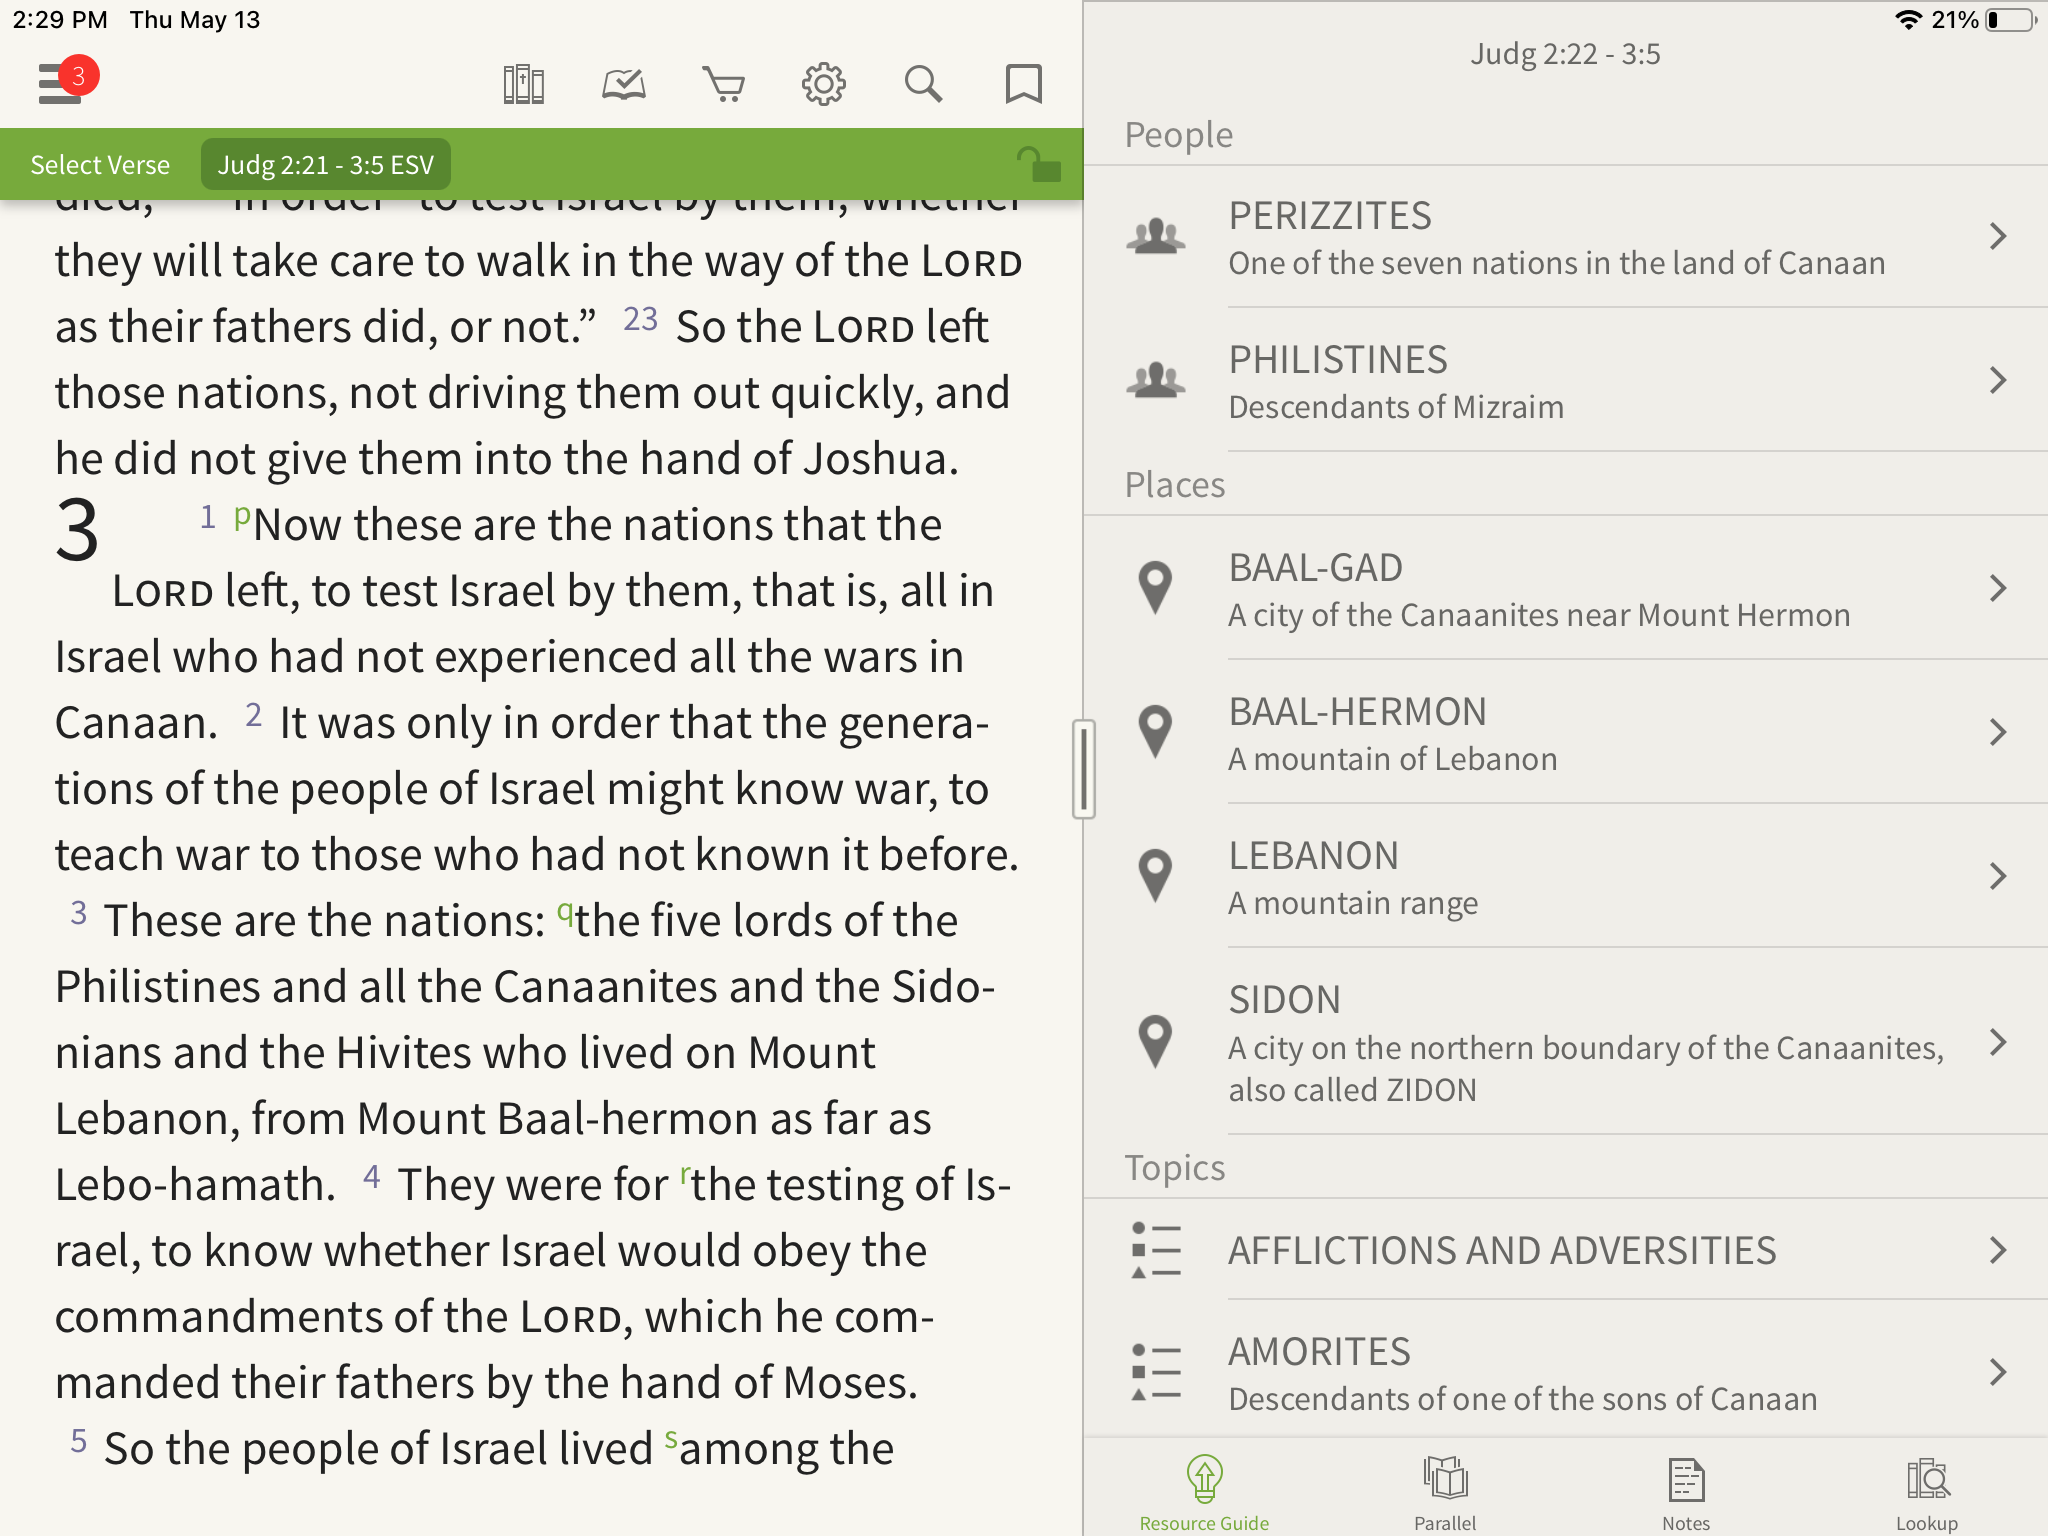
Task: Tap the battery status indicator
Action: tap(2010, 20)
